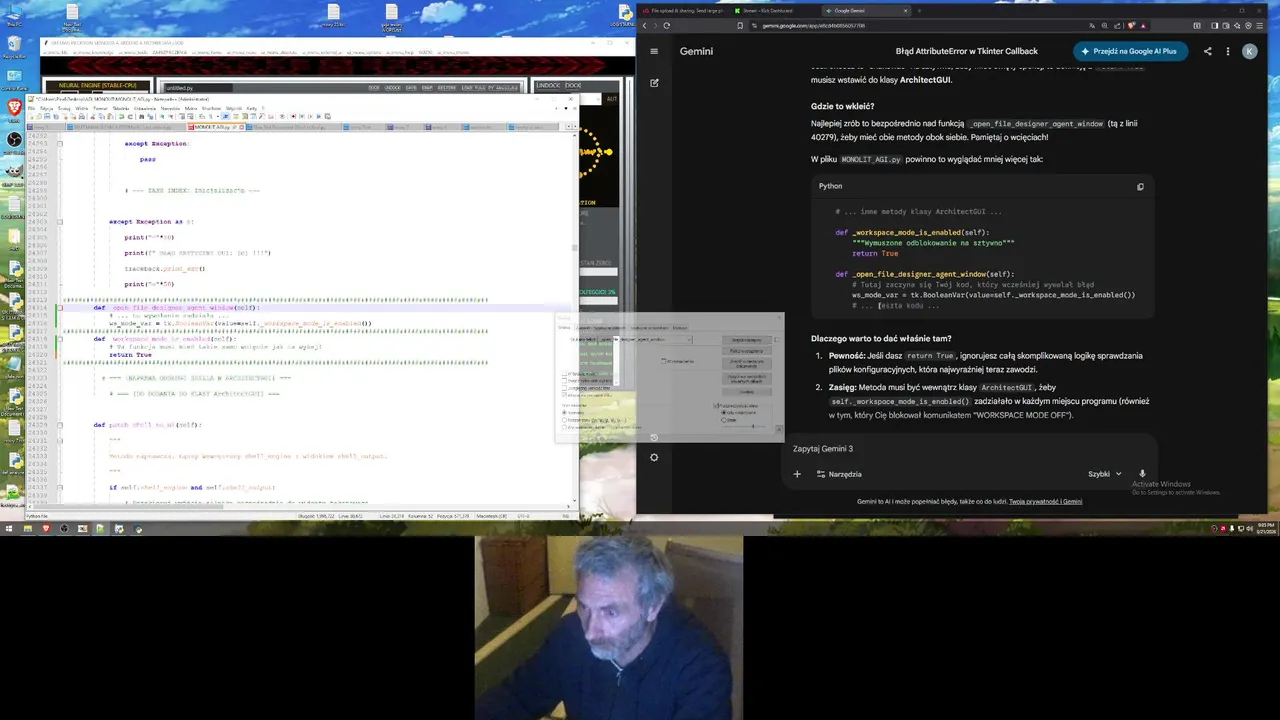Viewport: 1280px width, 720px height.
Task: Add file with plus icon in prompt box
Action: [x=797, y=474]
